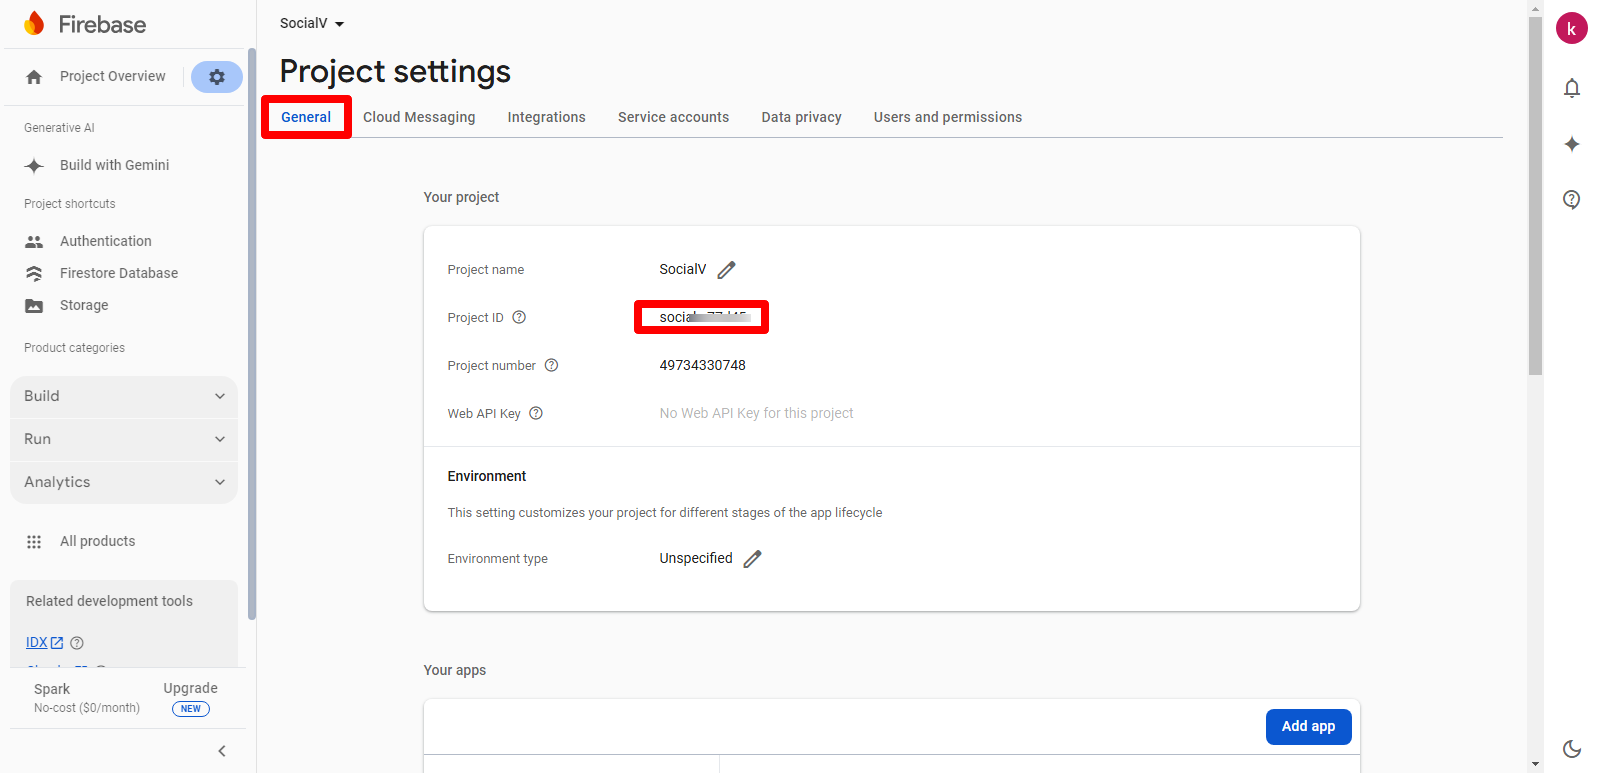The height and width of the screenshot is (773, 1600).
Task: Open the SocialV project selector dropdown
Action: 312,23
